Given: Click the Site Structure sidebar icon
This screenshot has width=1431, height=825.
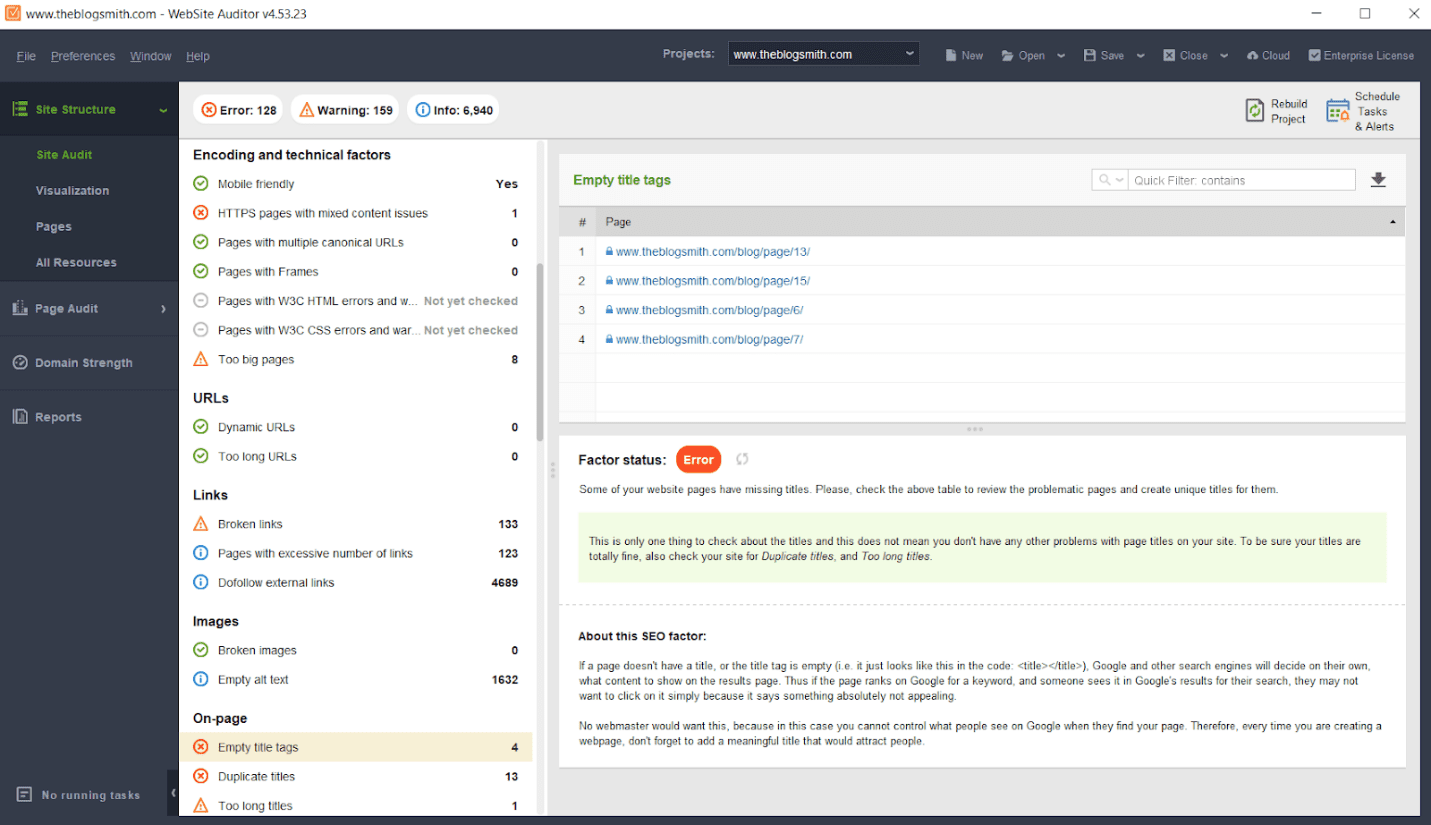Looking at the screenshot, I should 19,109.
